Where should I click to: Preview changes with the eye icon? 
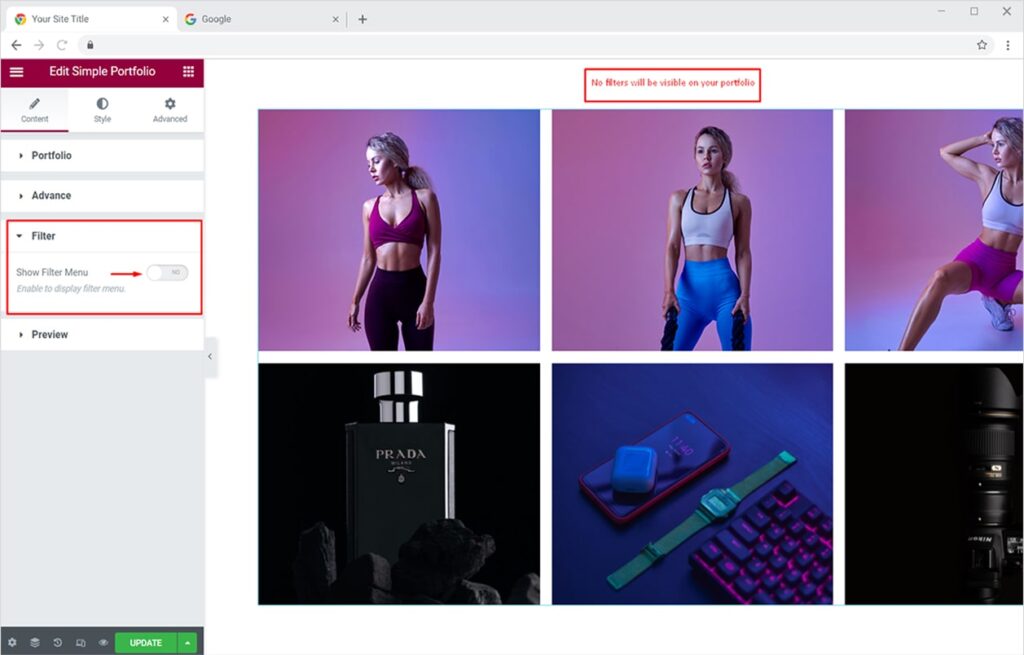103,642
